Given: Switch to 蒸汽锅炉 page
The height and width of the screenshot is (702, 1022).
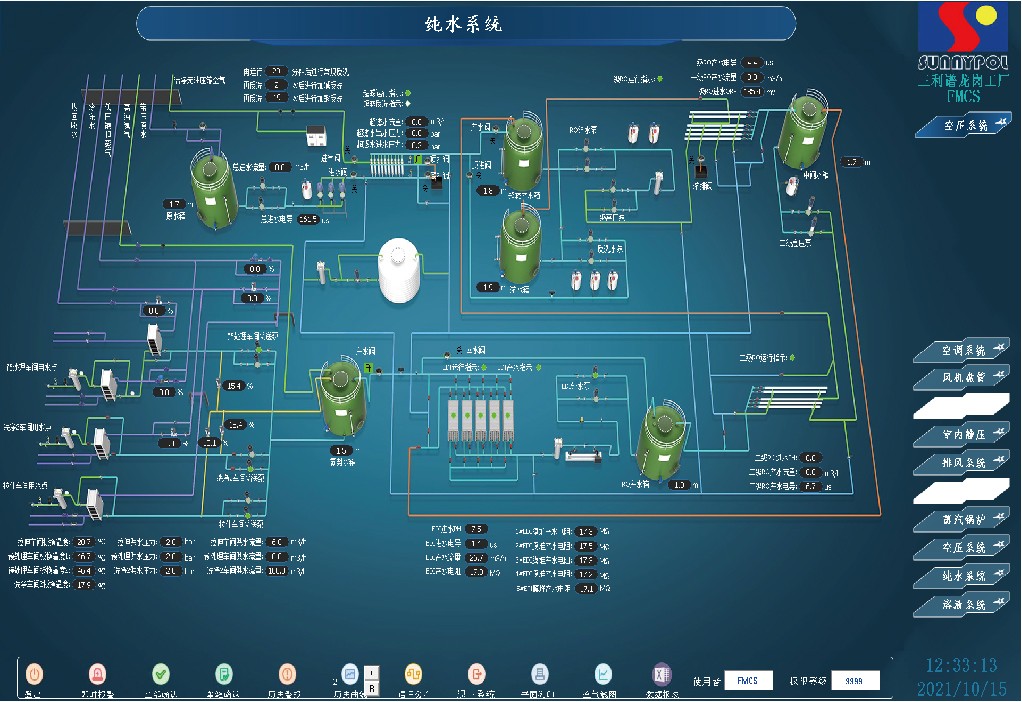Looking at the screenshot, I should pos(959,521).
